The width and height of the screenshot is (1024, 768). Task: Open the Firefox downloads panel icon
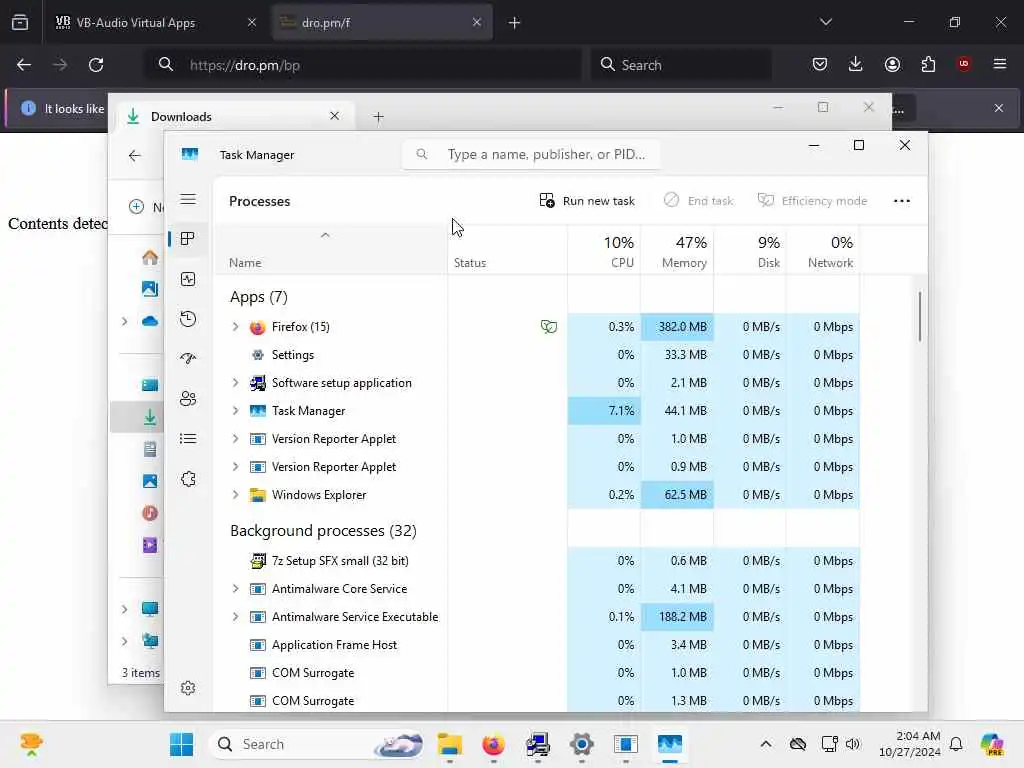(856, 64)
